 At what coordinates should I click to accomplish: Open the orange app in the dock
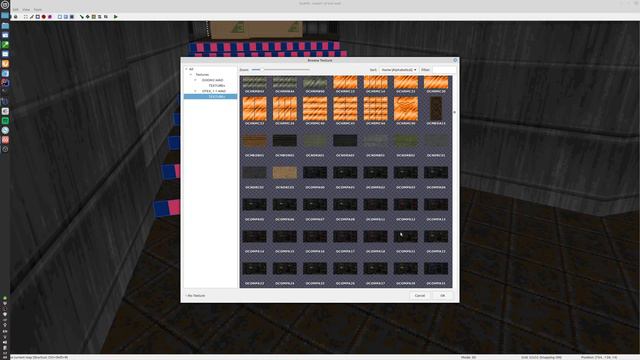coord(5,64)
